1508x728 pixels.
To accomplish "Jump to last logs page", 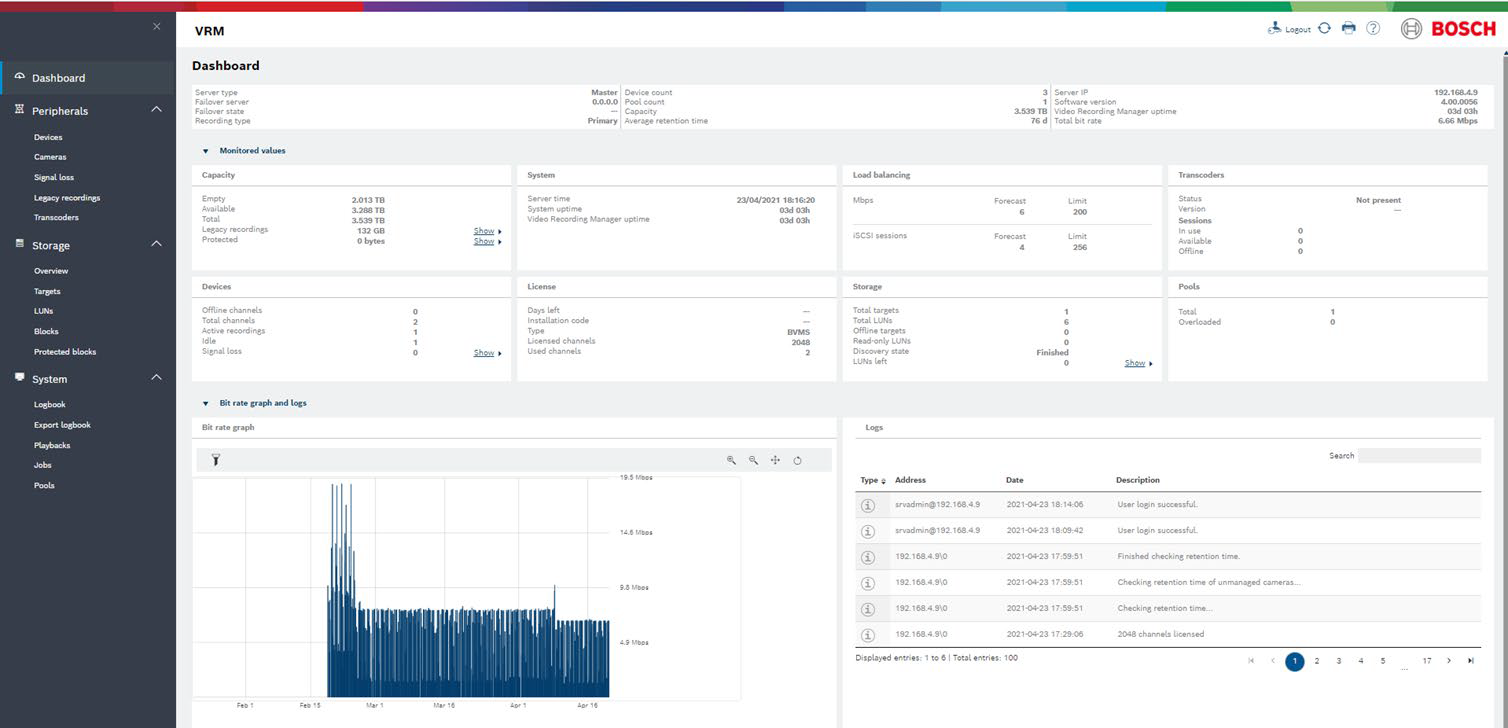I will (x=1471, y=661).
